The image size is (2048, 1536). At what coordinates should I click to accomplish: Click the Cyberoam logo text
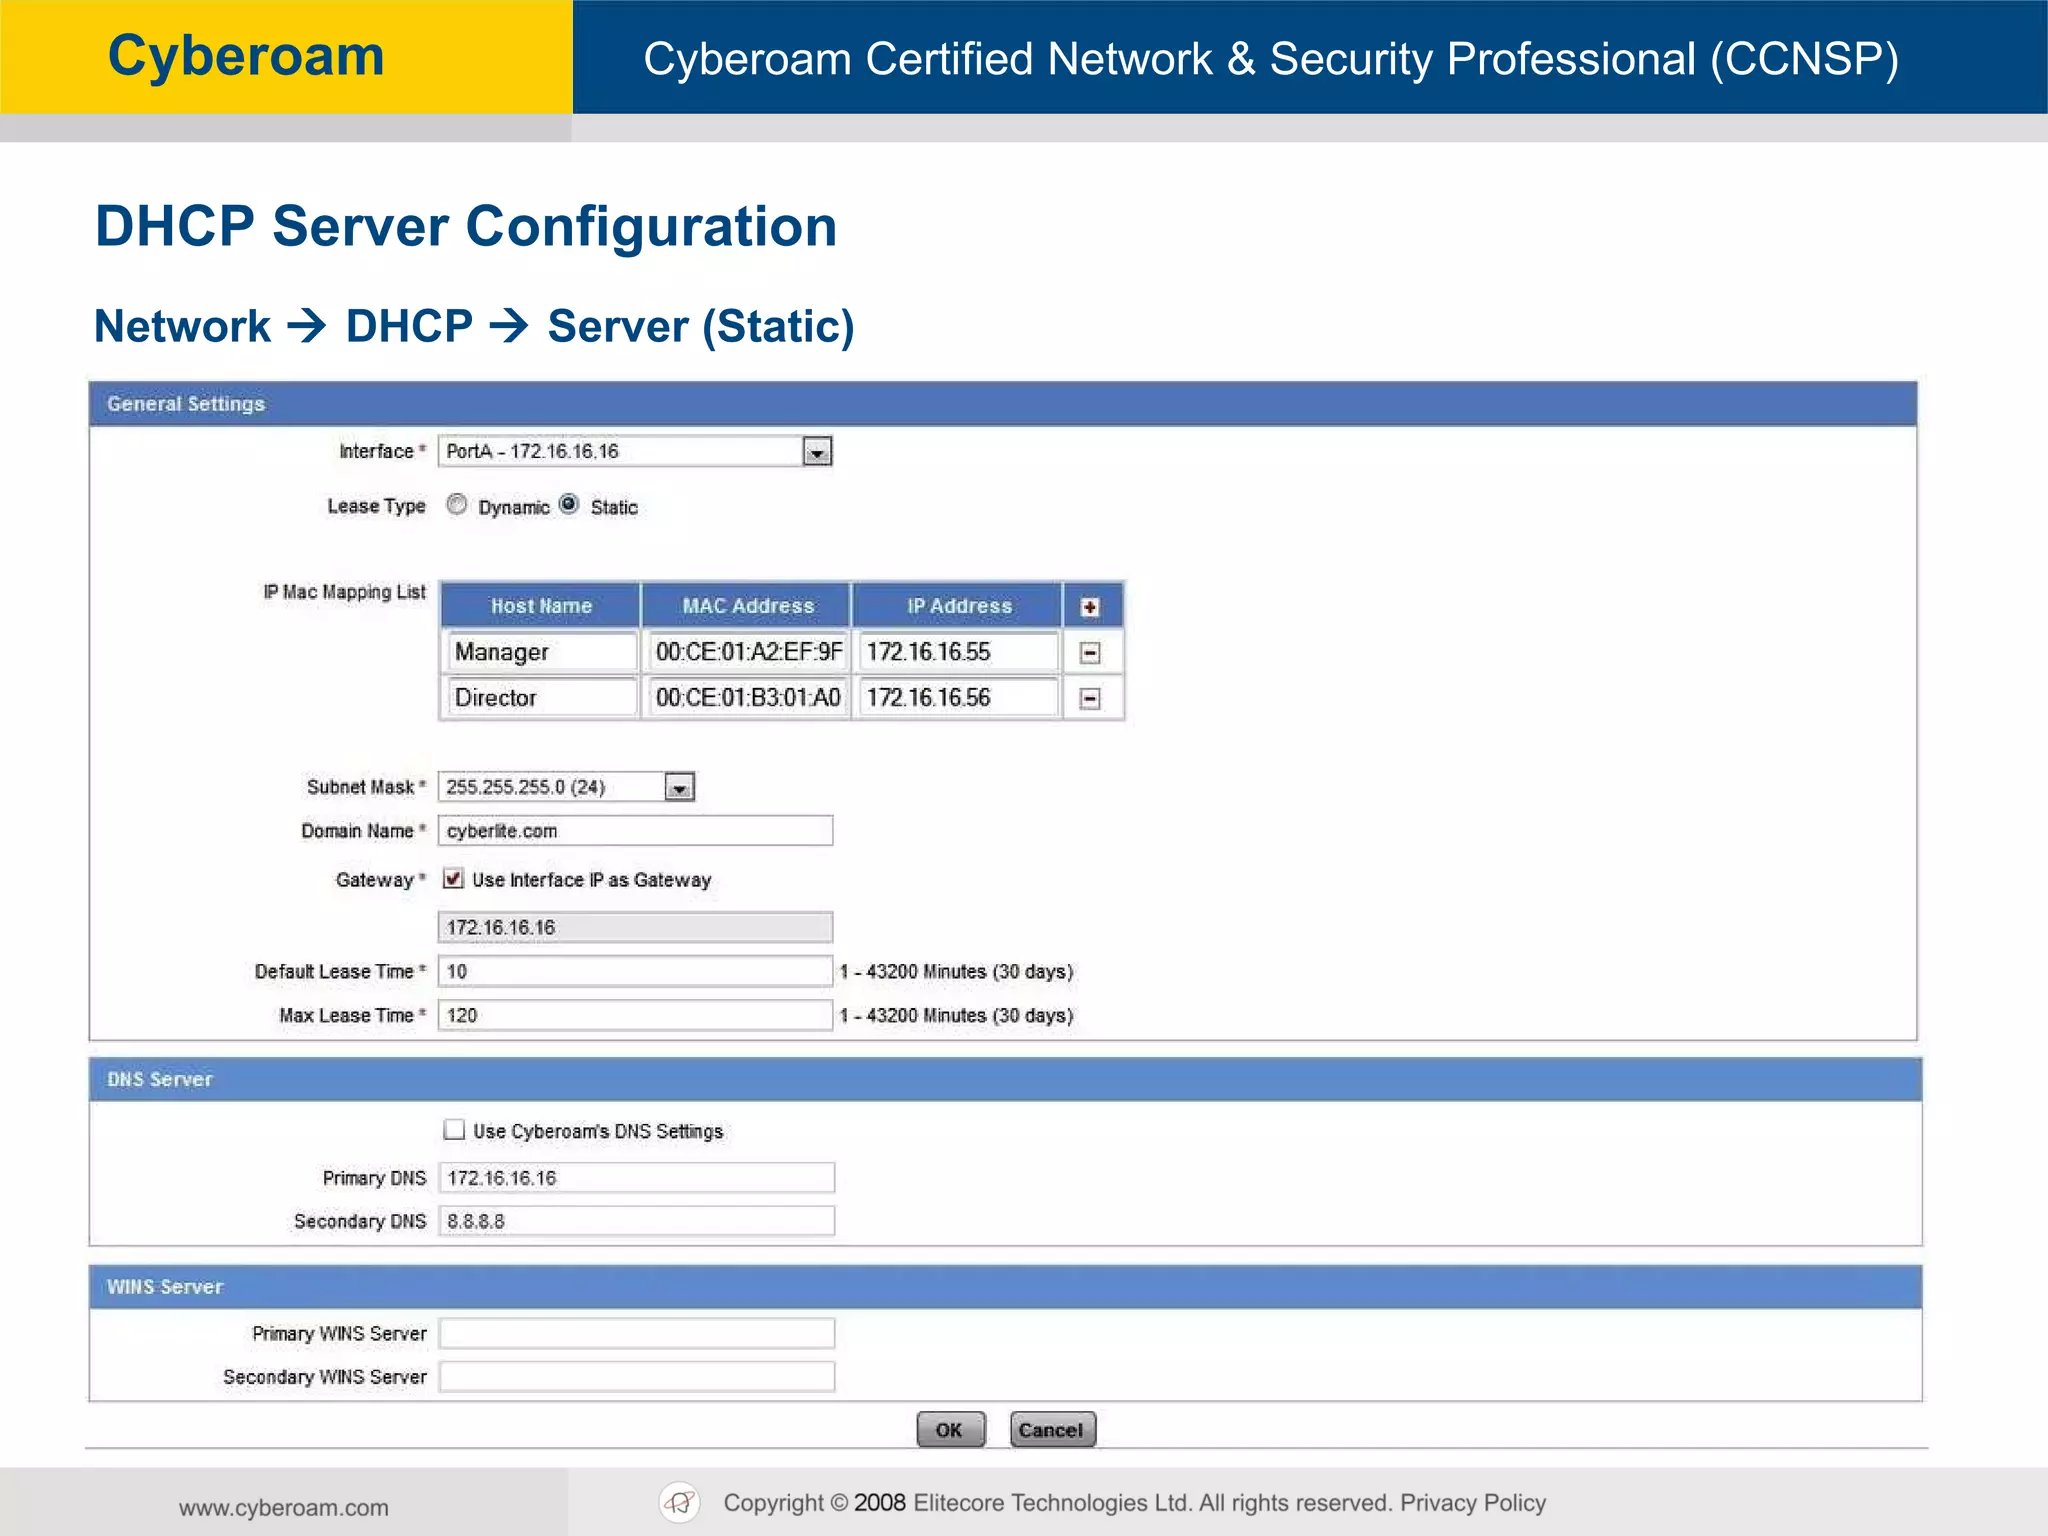point(246,56)
